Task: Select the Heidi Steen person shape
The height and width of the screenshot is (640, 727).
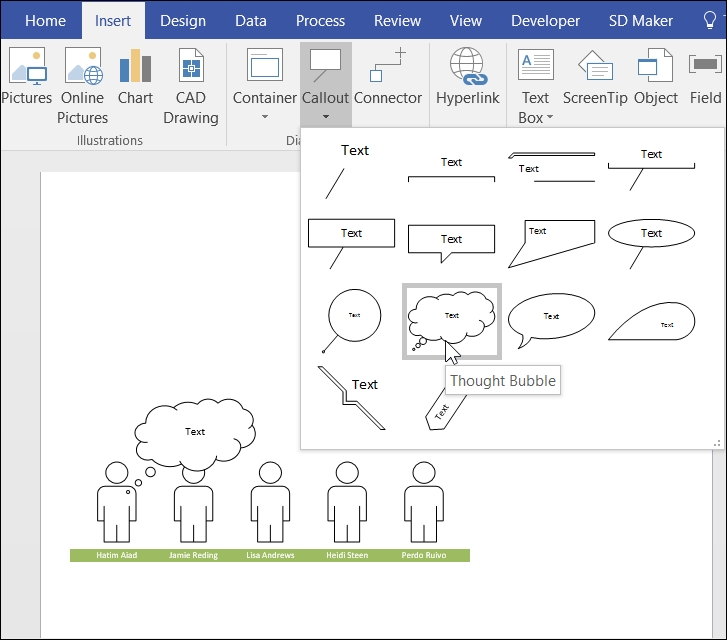Action: [347, 502]
